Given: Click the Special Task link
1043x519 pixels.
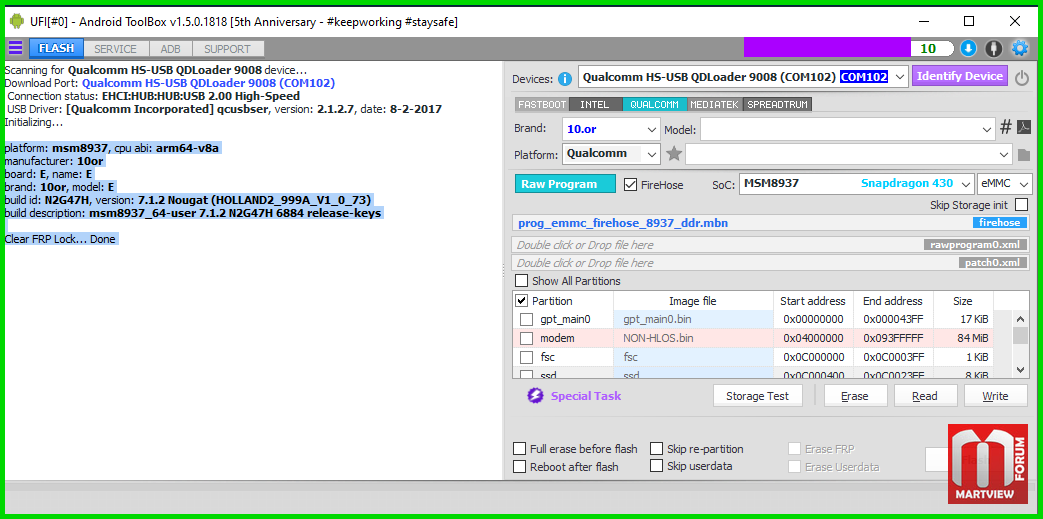Looking at the screenshot, I should coord(585,396).
